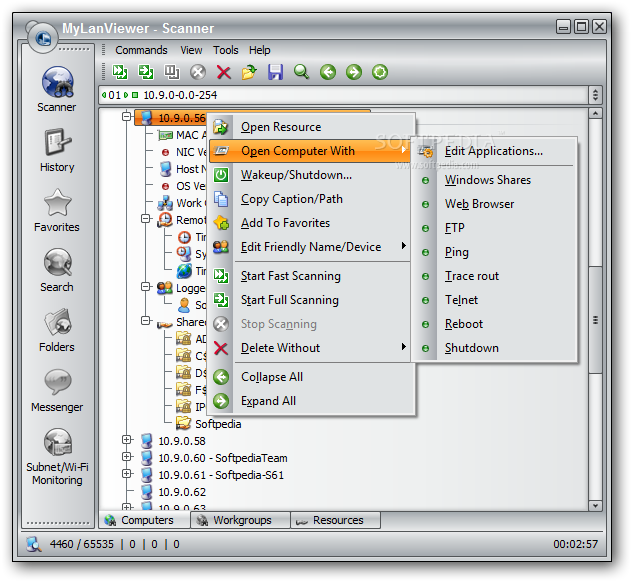Screen dimensions: 632x582
Task: Select Shutdown in submenu
Action: click(495, 348)
